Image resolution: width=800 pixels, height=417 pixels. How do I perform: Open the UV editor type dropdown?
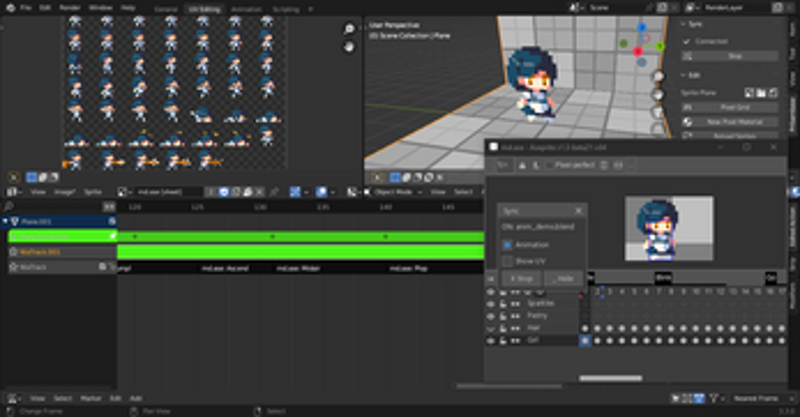(x=13, y=192)
